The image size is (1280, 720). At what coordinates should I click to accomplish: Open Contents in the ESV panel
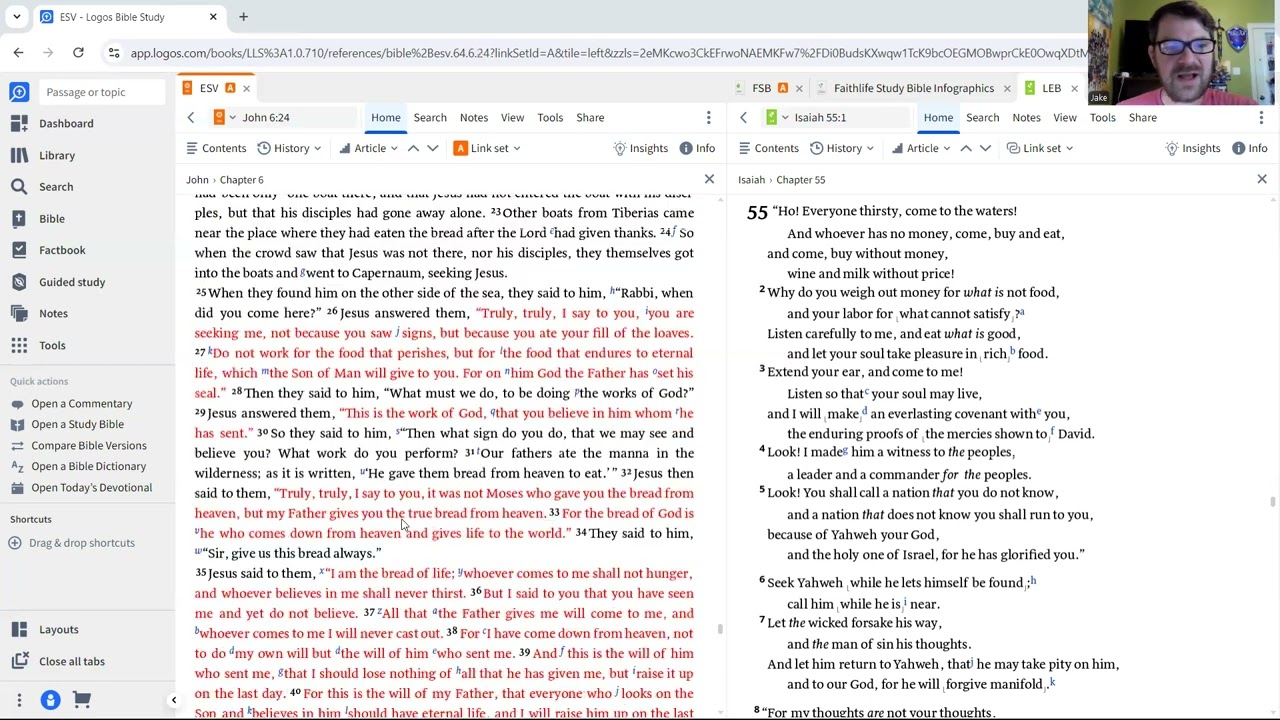(x=216, y=148)
